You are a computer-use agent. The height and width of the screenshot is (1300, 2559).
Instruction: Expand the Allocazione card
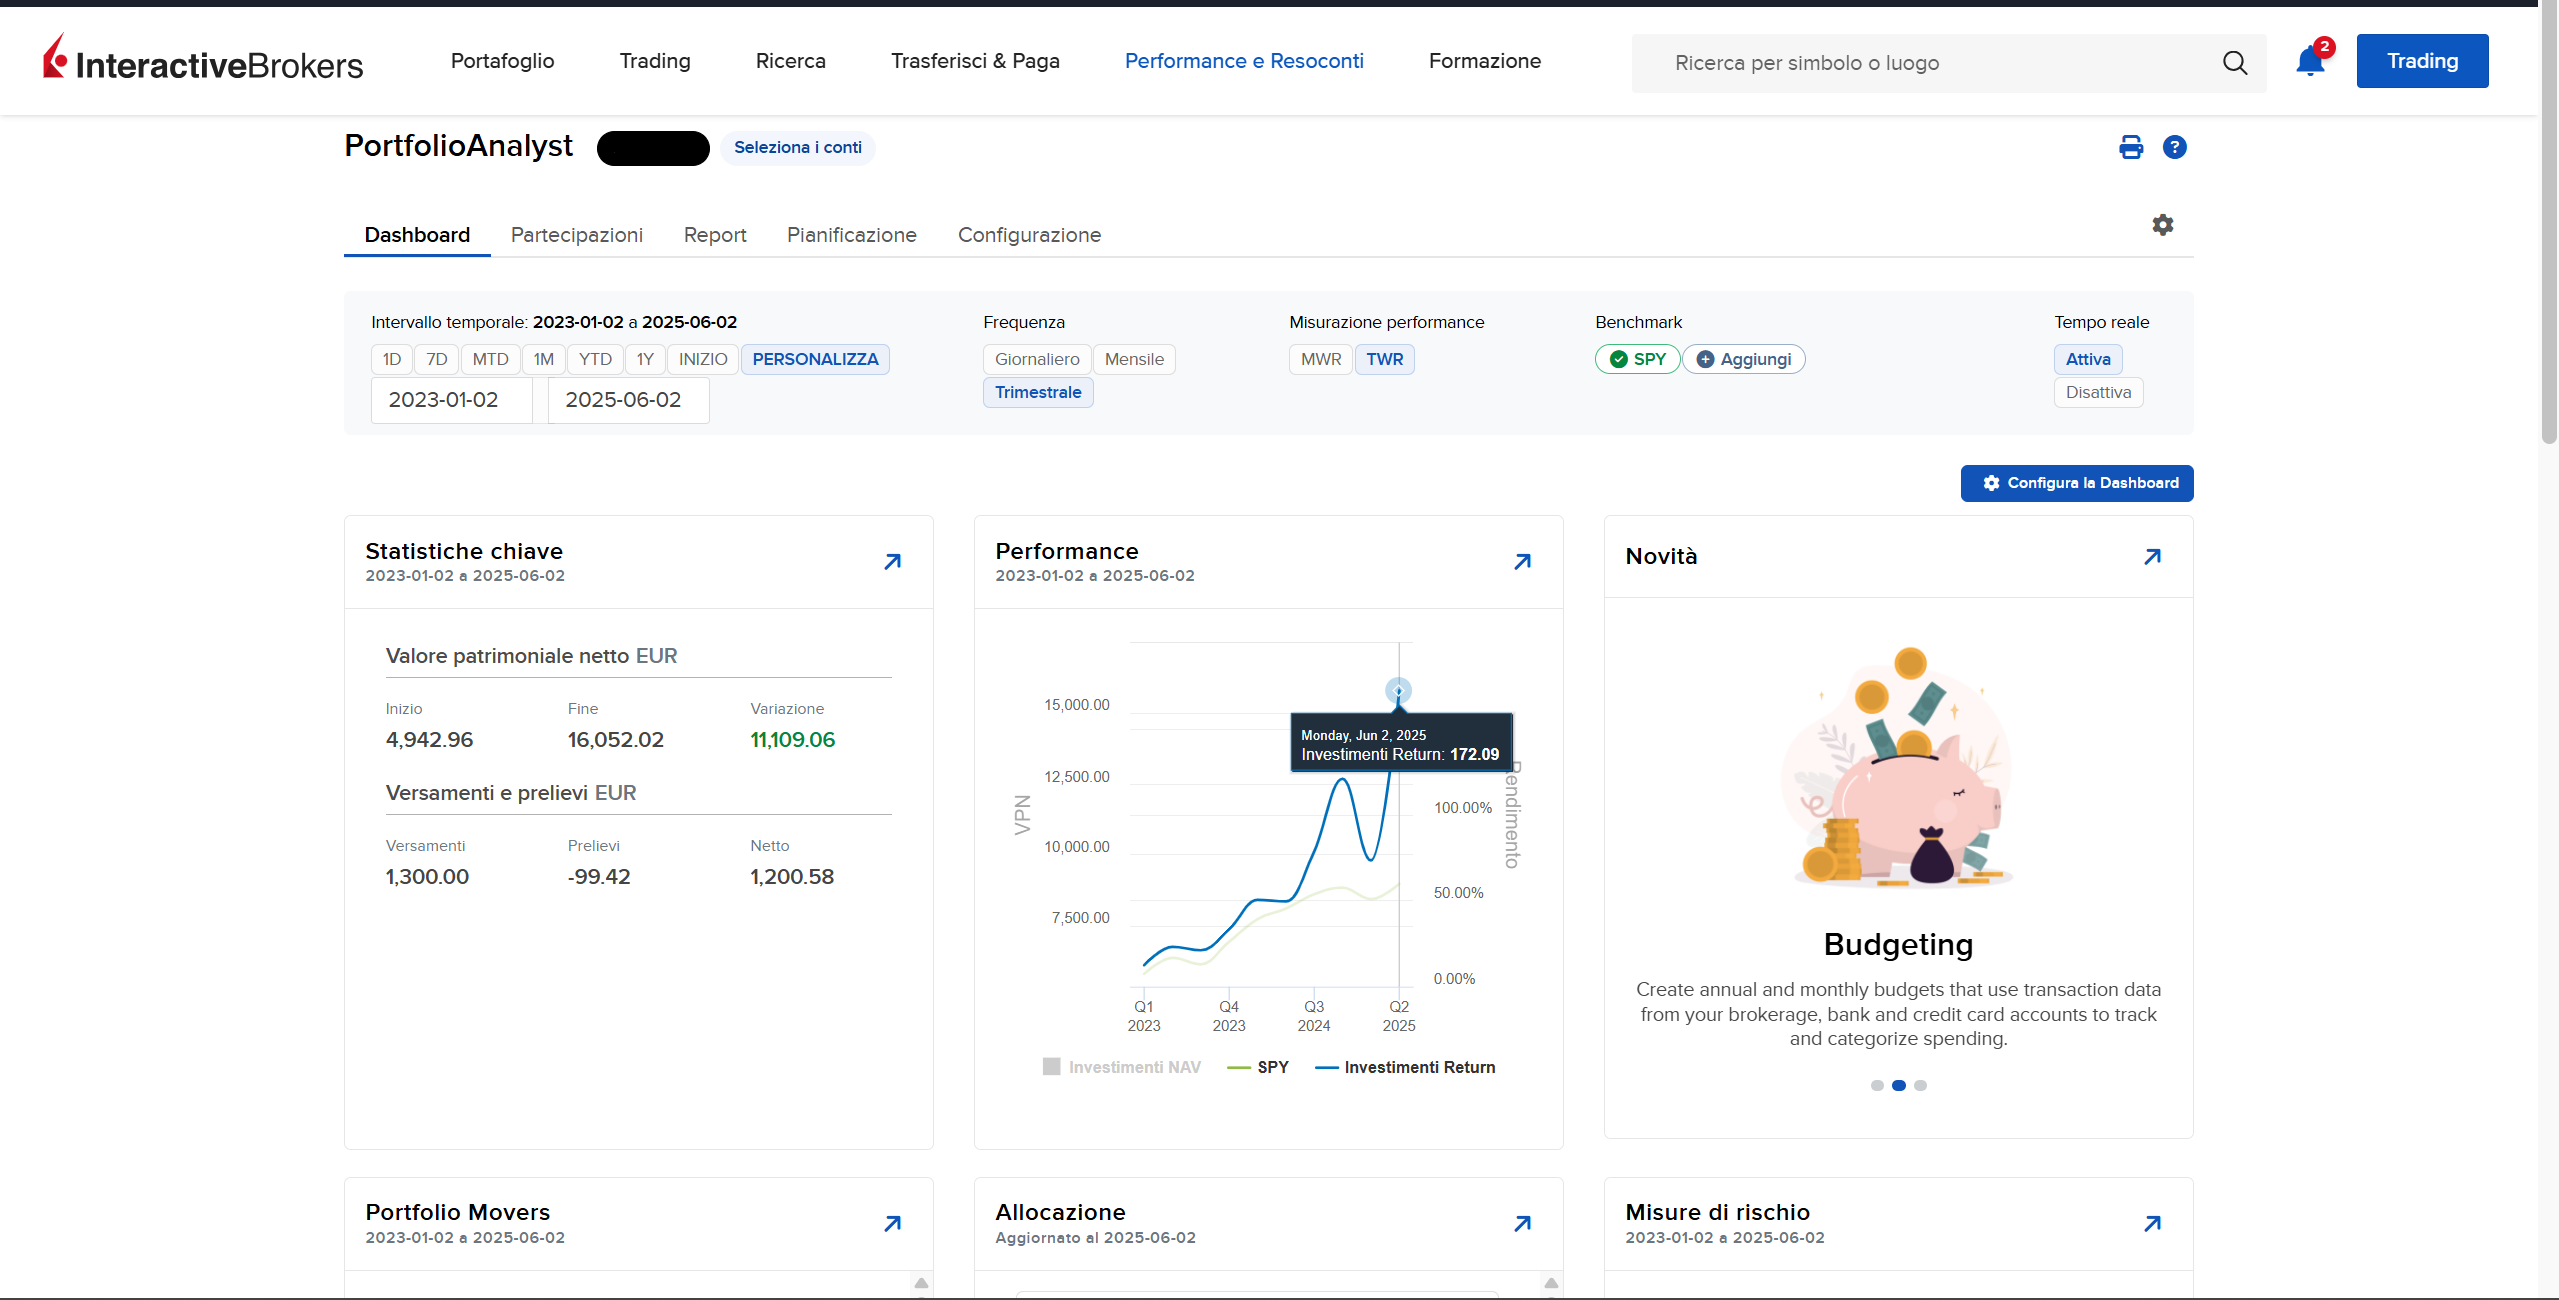(1523, 1224)
